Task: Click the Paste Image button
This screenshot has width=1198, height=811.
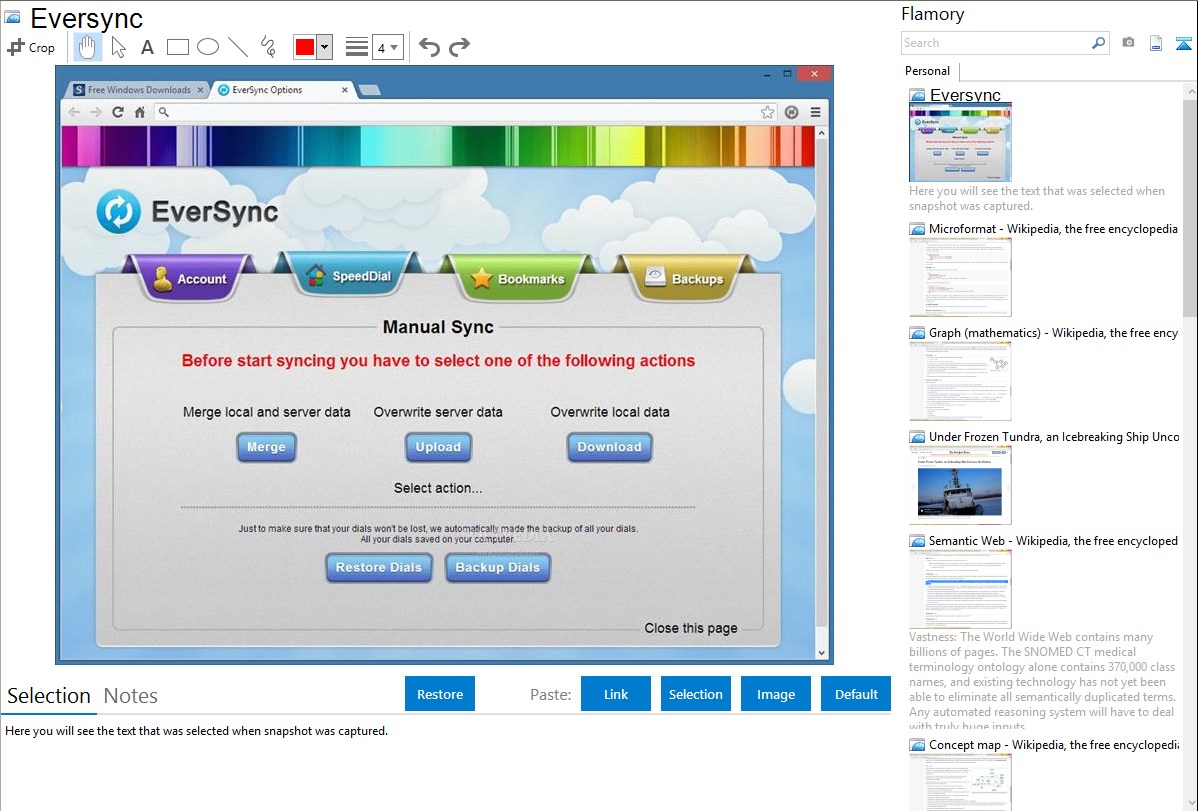Action: (x=775, y=694)
